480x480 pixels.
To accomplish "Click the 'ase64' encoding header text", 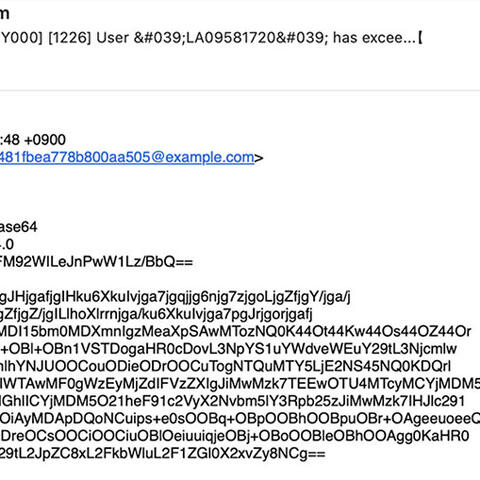I will (18, 227).
